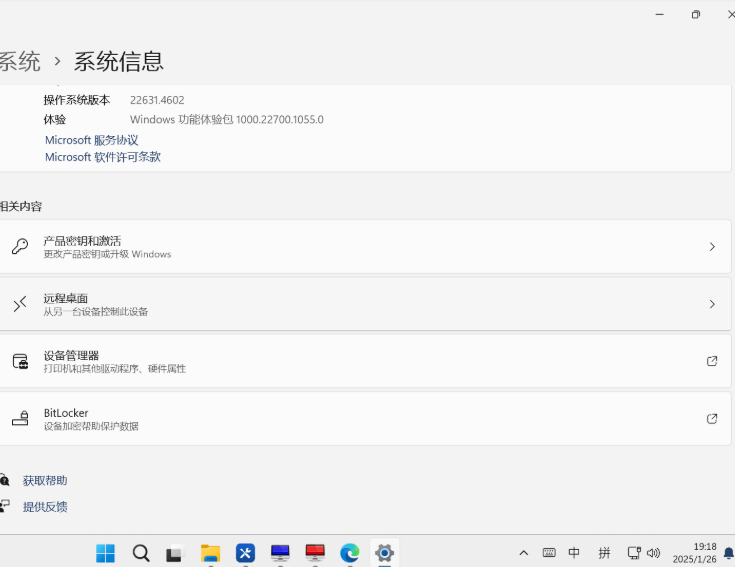Screen dimensions: 735x567
Task: Select the 从另一台设备控制此设备 subtitle
Action: click(96, 312)
